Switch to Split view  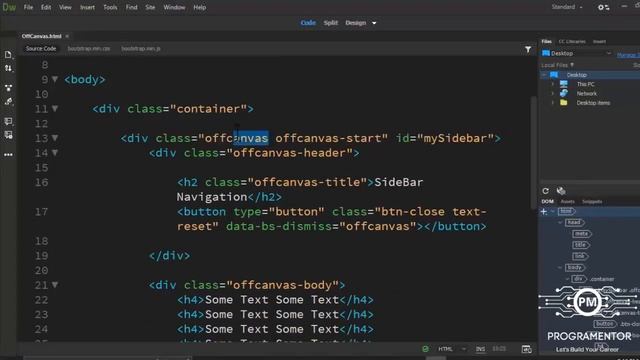331,23
